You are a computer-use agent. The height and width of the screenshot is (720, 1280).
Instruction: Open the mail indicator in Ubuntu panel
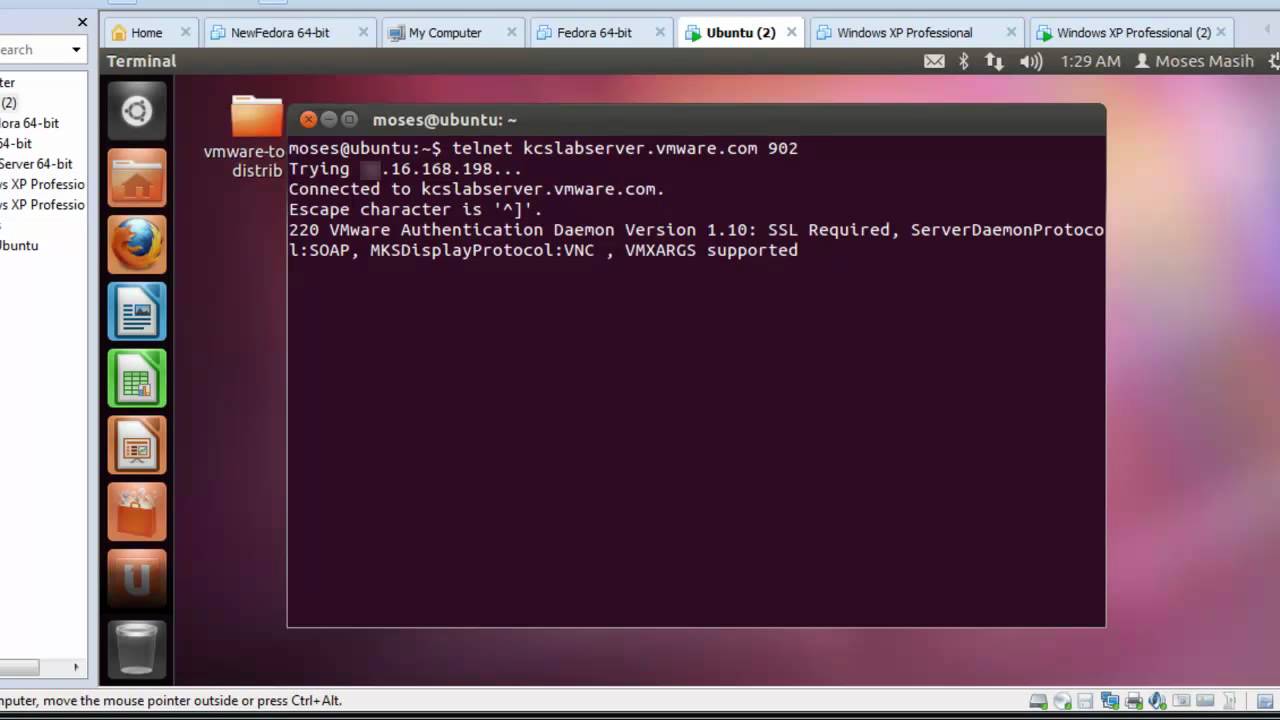tap(934, 61)
